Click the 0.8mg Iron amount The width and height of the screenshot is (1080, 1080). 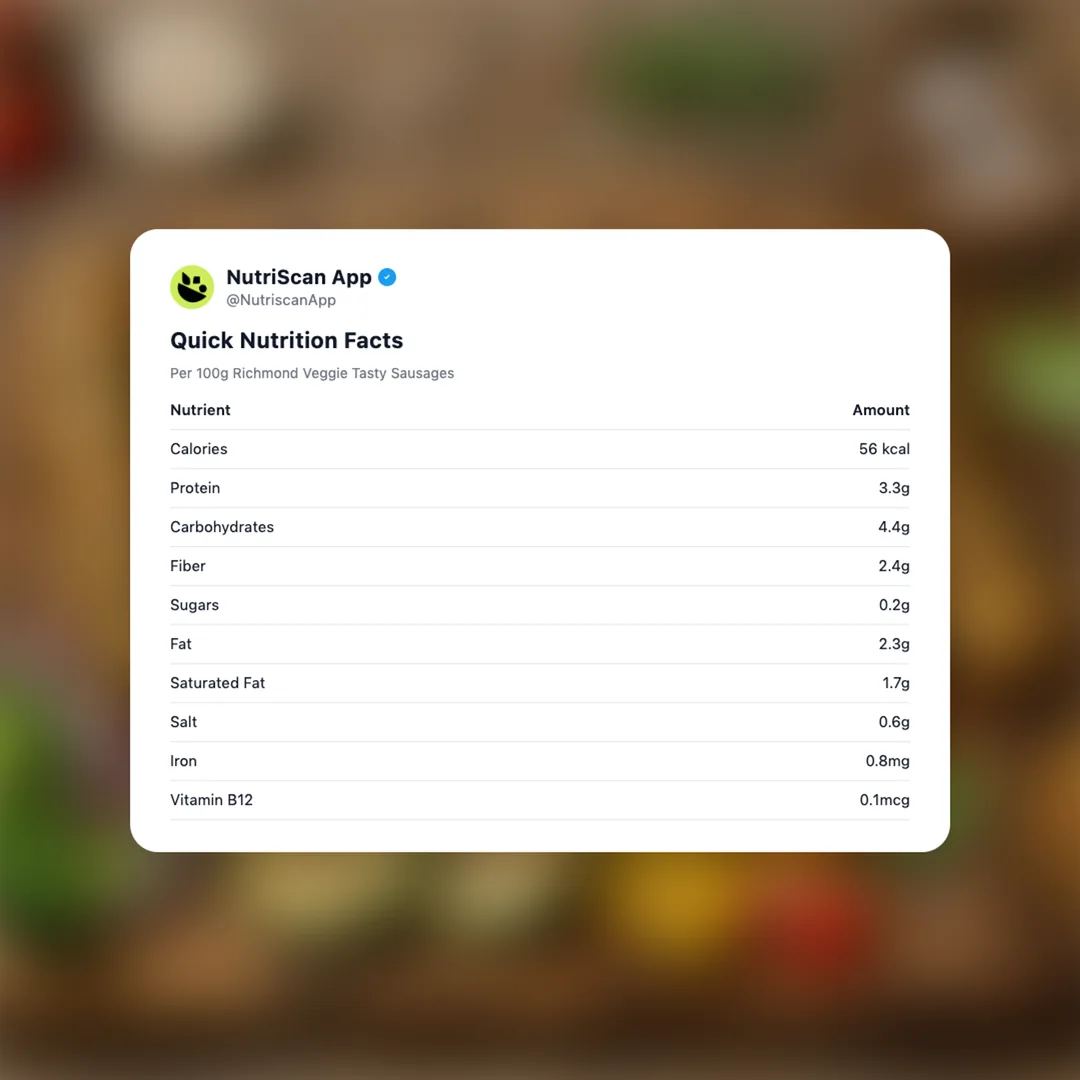click(x=887, y=761)
